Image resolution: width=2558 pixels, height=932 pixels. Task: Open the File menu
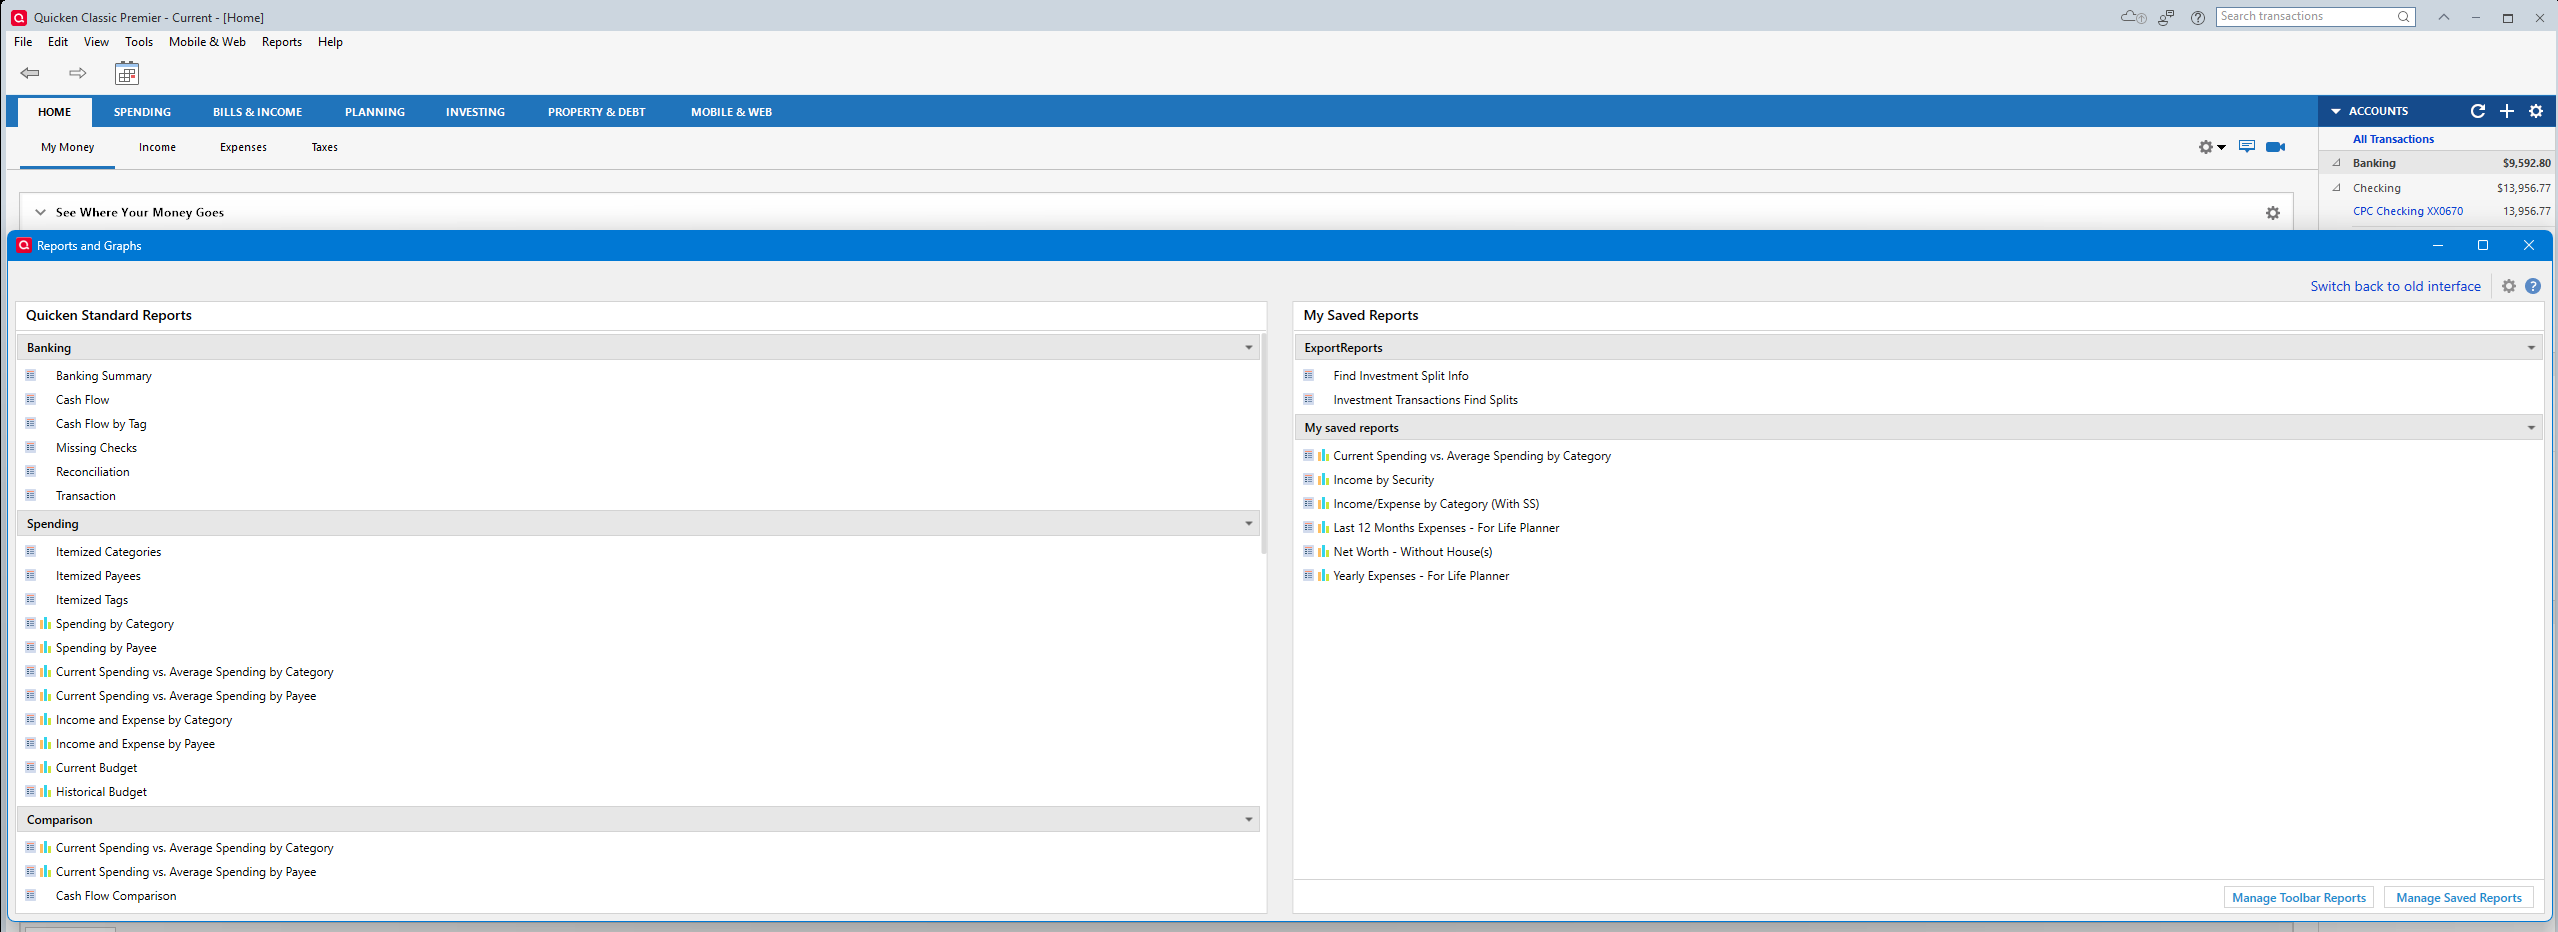pyautogui.click(x=23, y=42)
